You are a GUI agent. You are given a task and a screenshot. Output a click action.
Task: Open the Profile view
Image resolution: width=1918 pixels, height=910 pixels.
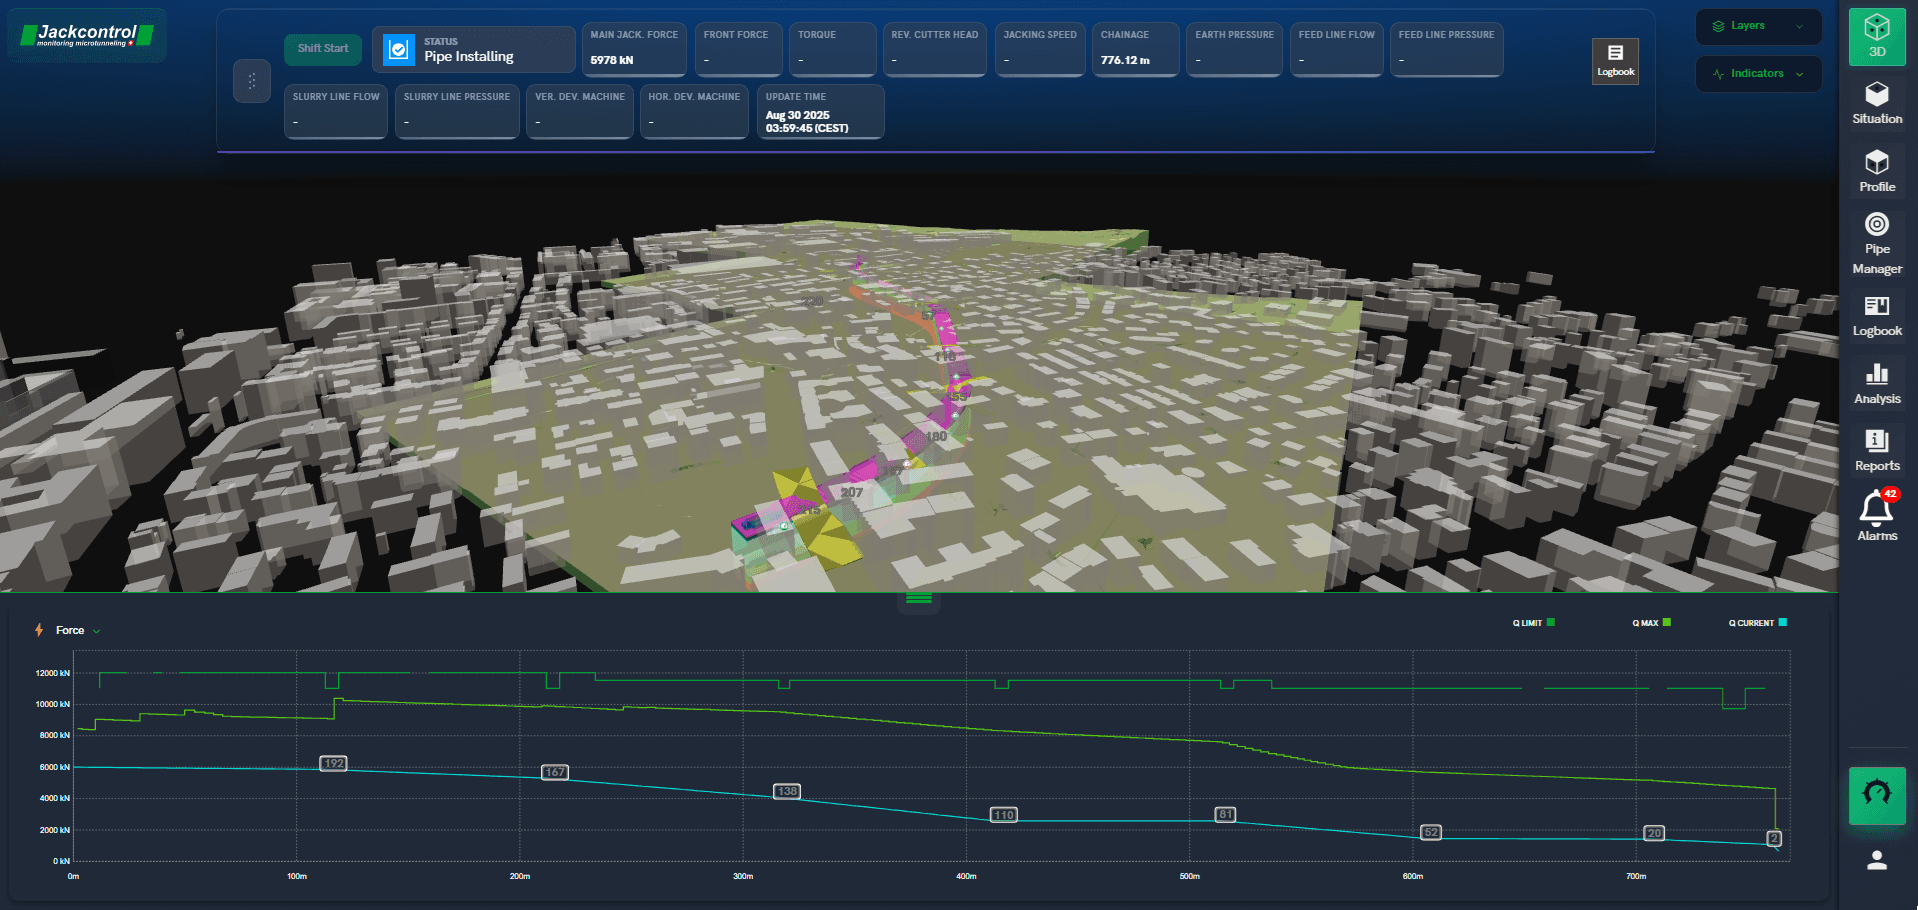click(1876, 171)
